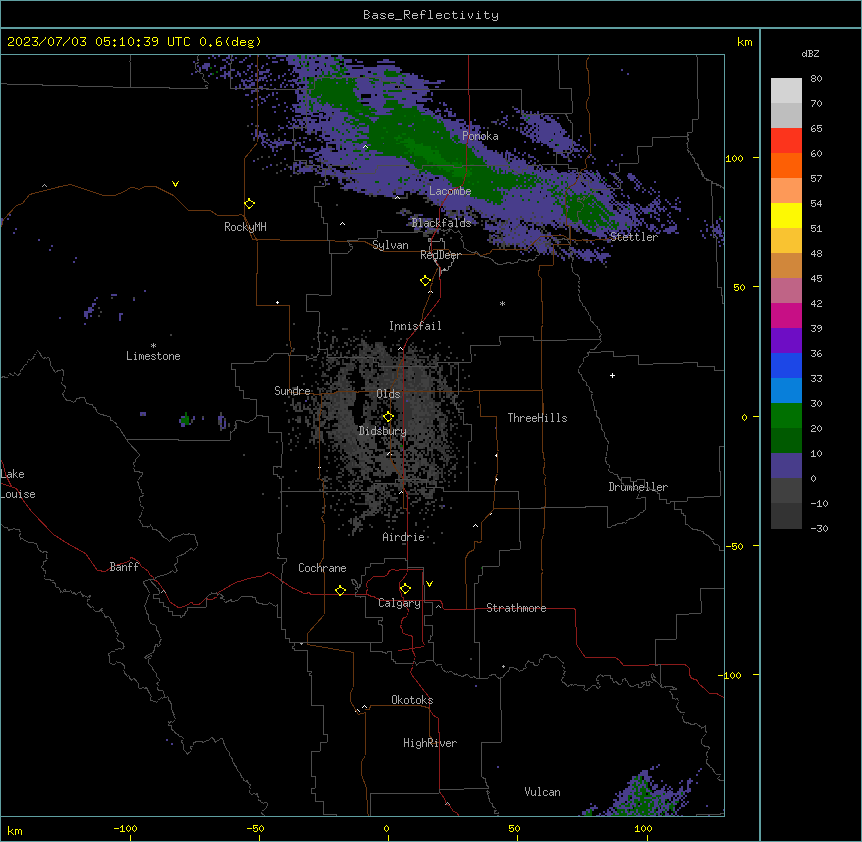Click the Vulcan label
The image size is (862, 842).
(543, 792)
